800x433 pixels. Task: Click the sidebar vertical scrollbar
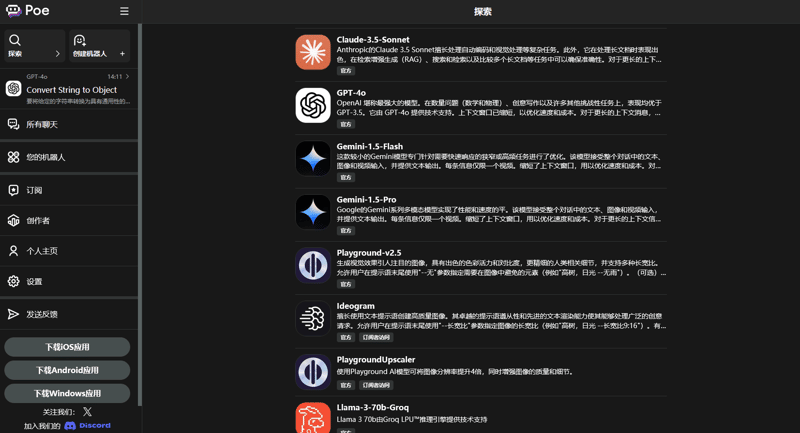point(140,200)
